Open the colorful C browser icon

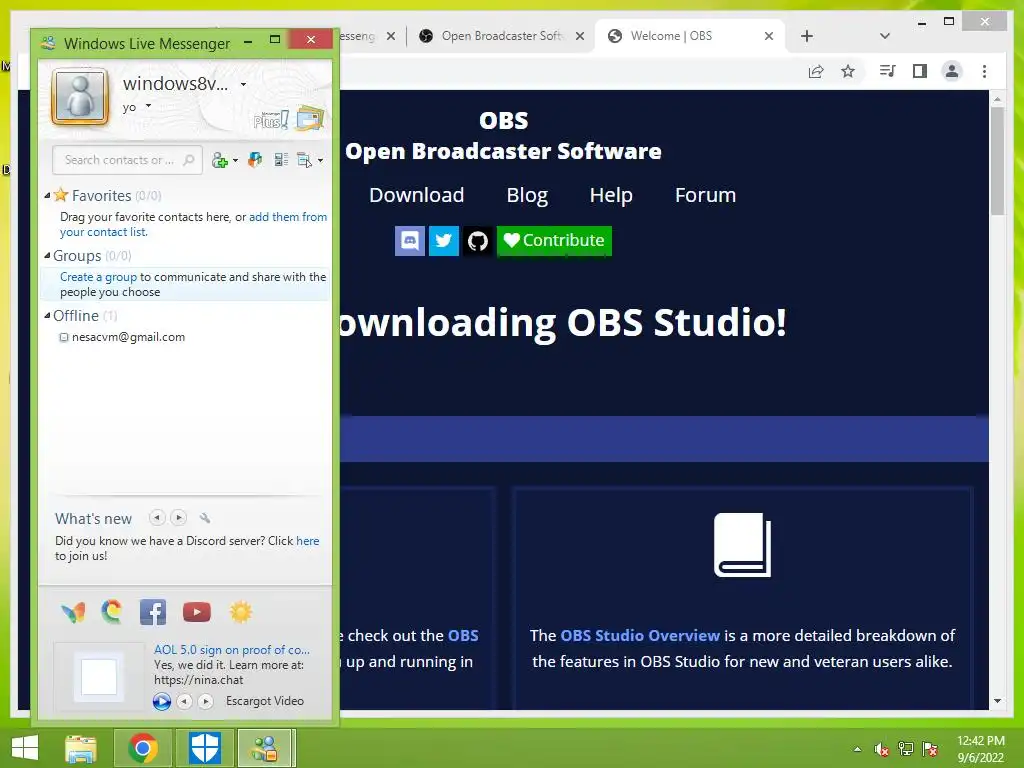tap(112, 612)
